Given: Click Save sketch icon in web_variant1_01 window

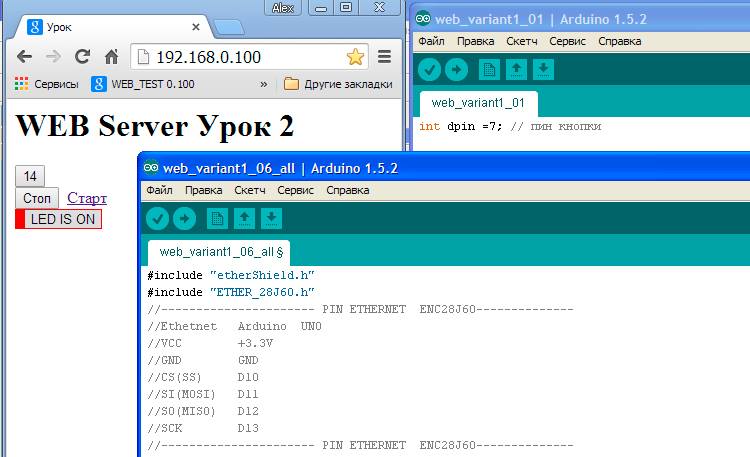Looking at the screenshot, I should (x=543, y=70).
